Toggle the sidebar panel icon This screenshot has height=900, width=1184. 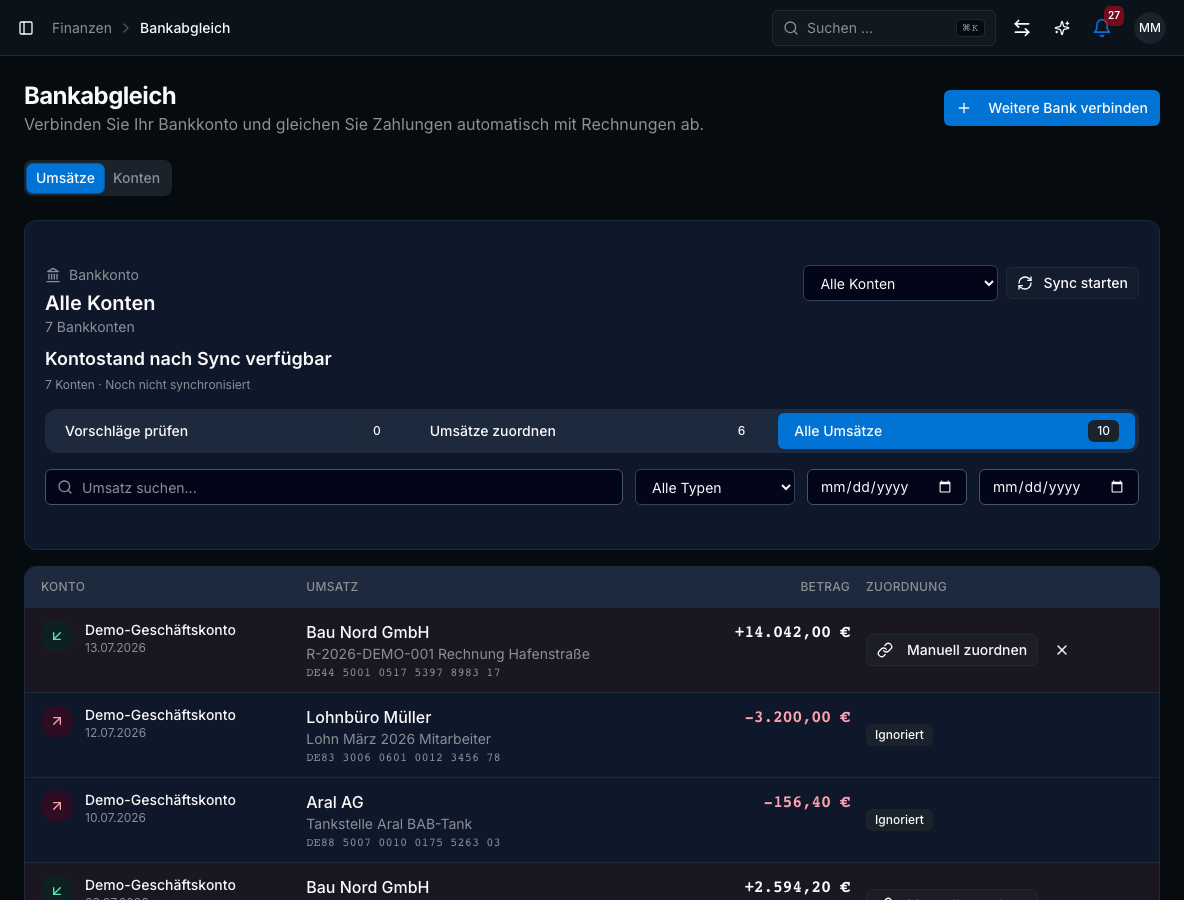point(26,28)
